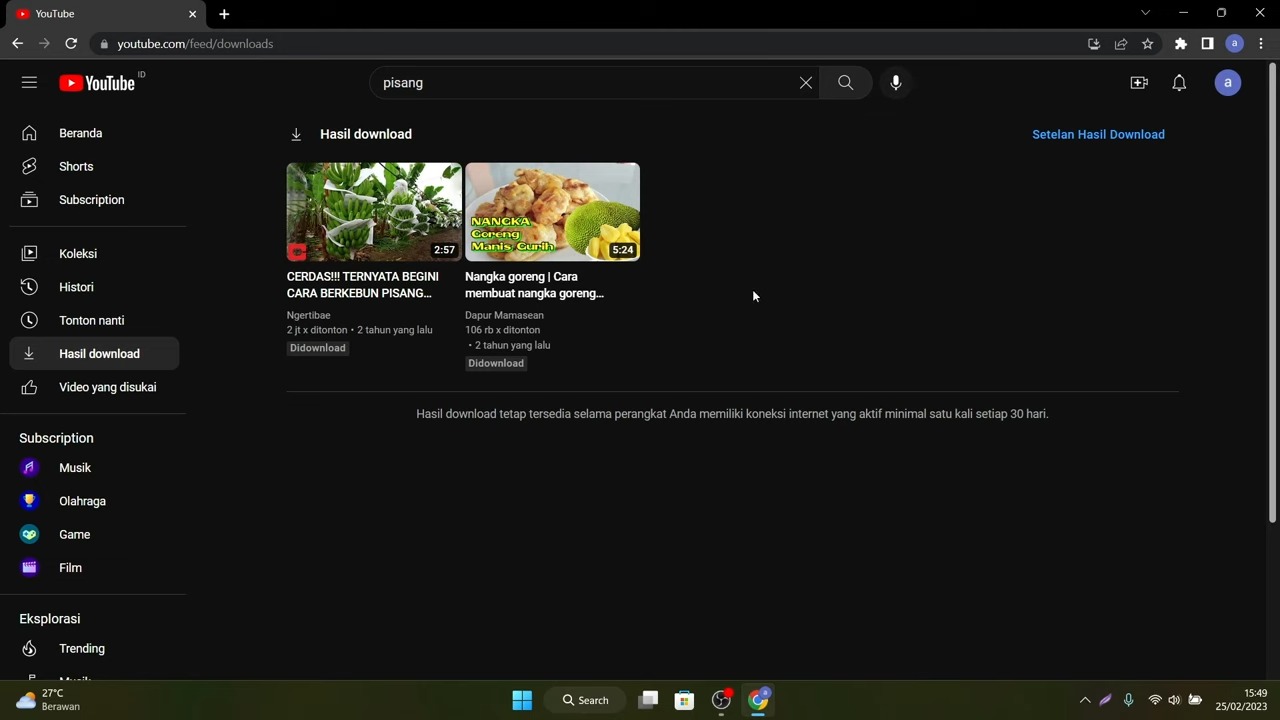Open Windows Start menu
The height and width of the screenshot is (720, 1280).
pyautogui.click(x=522, y=700)
